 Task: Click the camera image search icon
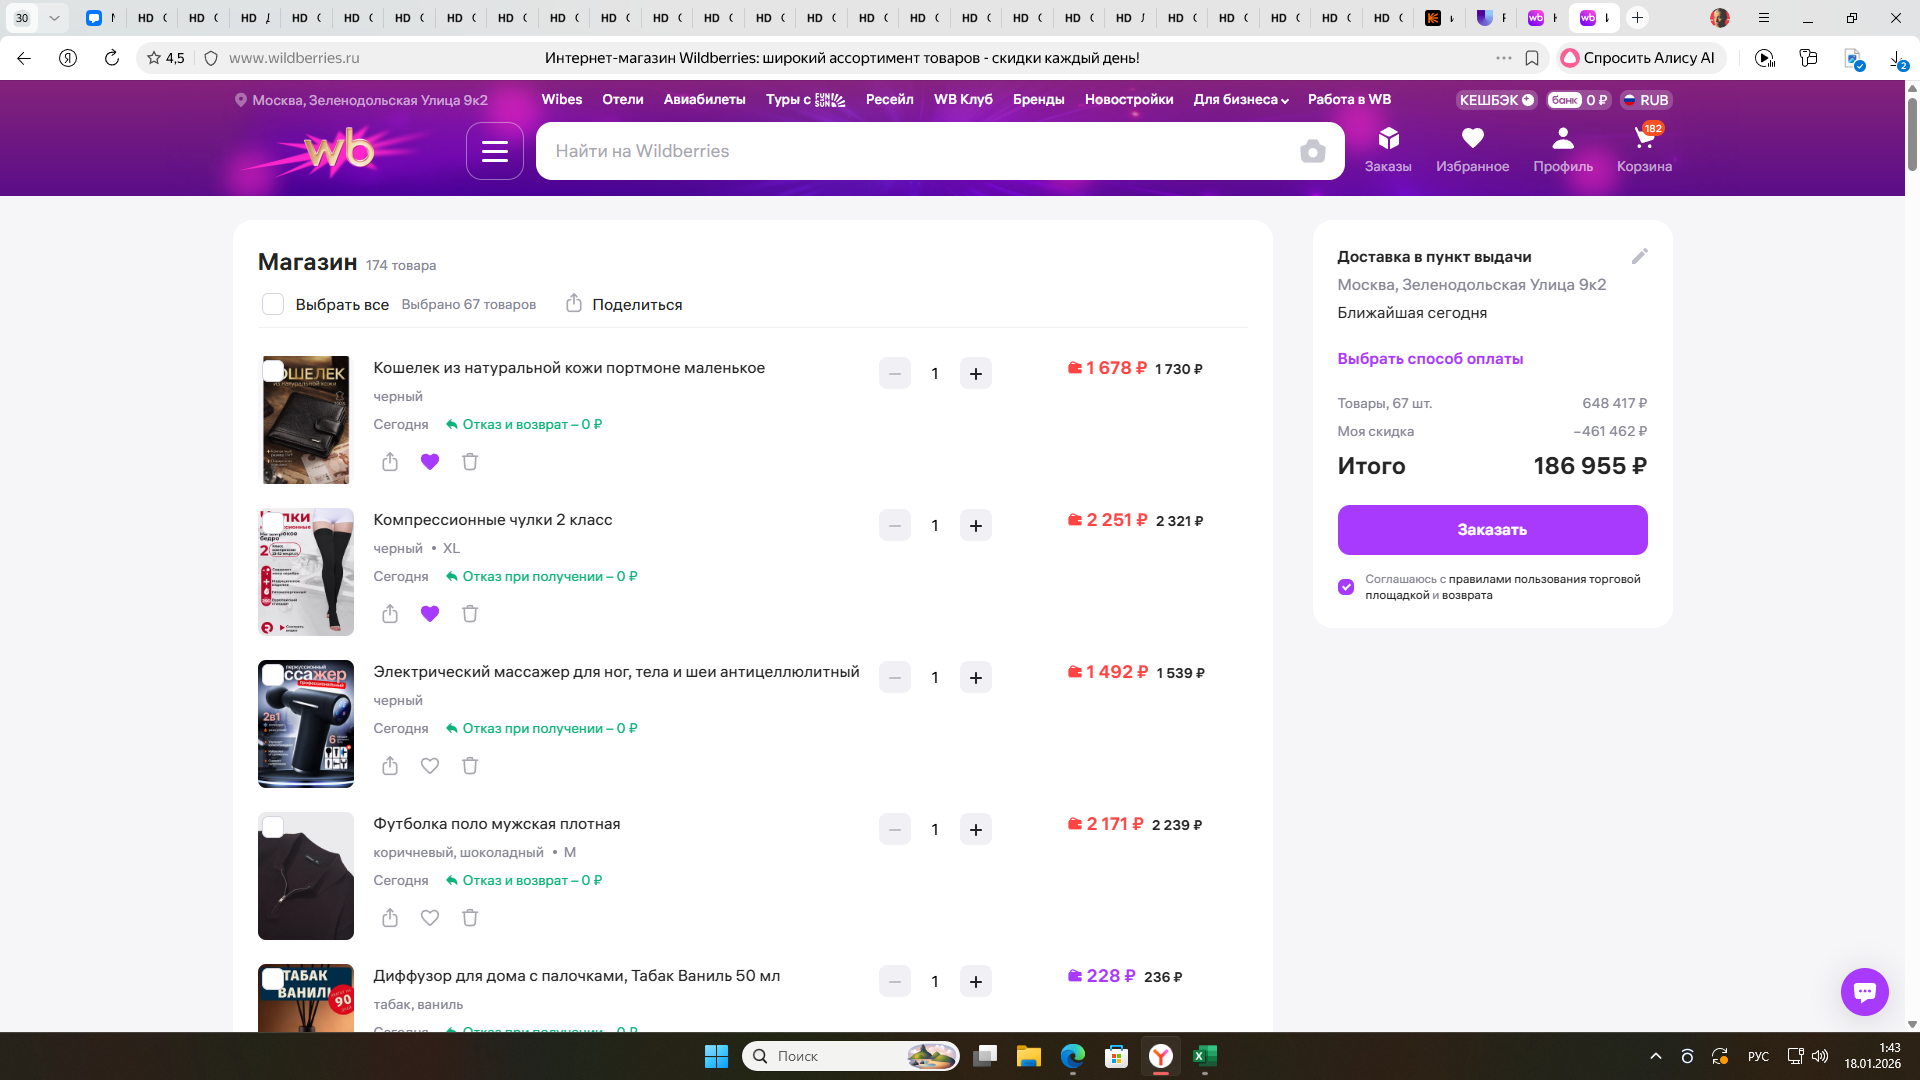coord(1312,151)
